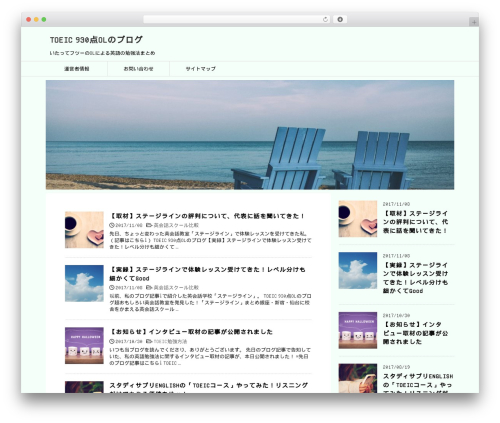Open the サイトマップ menu item
Screen dimensions: 500x423
click(201, 69)
